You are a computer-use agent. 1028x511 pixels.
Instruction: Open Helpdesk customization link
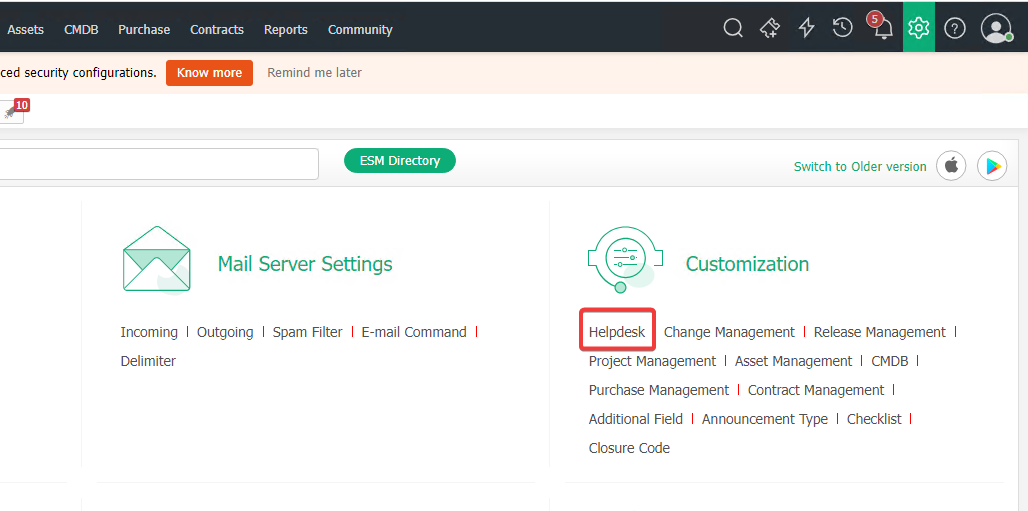[617, 332]
